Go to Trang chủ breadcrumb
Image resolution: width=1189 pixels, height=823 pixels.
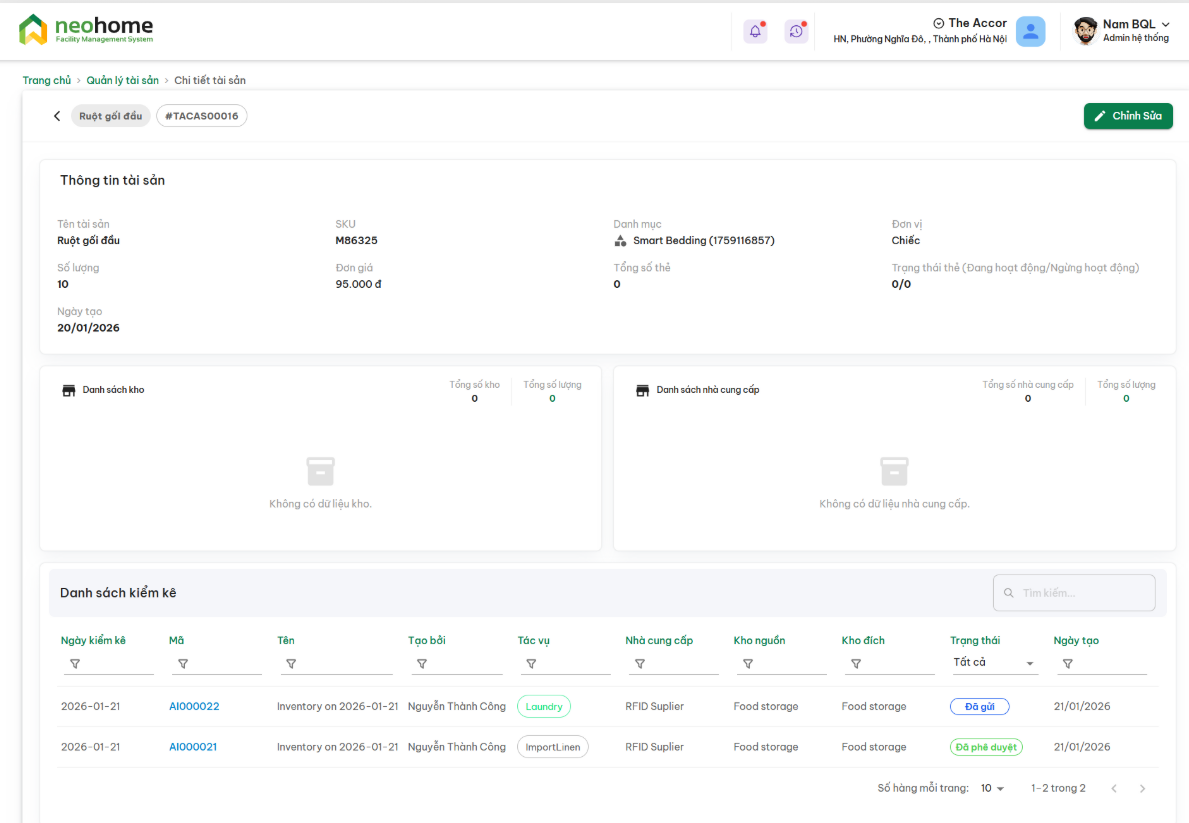pos(47,80)
